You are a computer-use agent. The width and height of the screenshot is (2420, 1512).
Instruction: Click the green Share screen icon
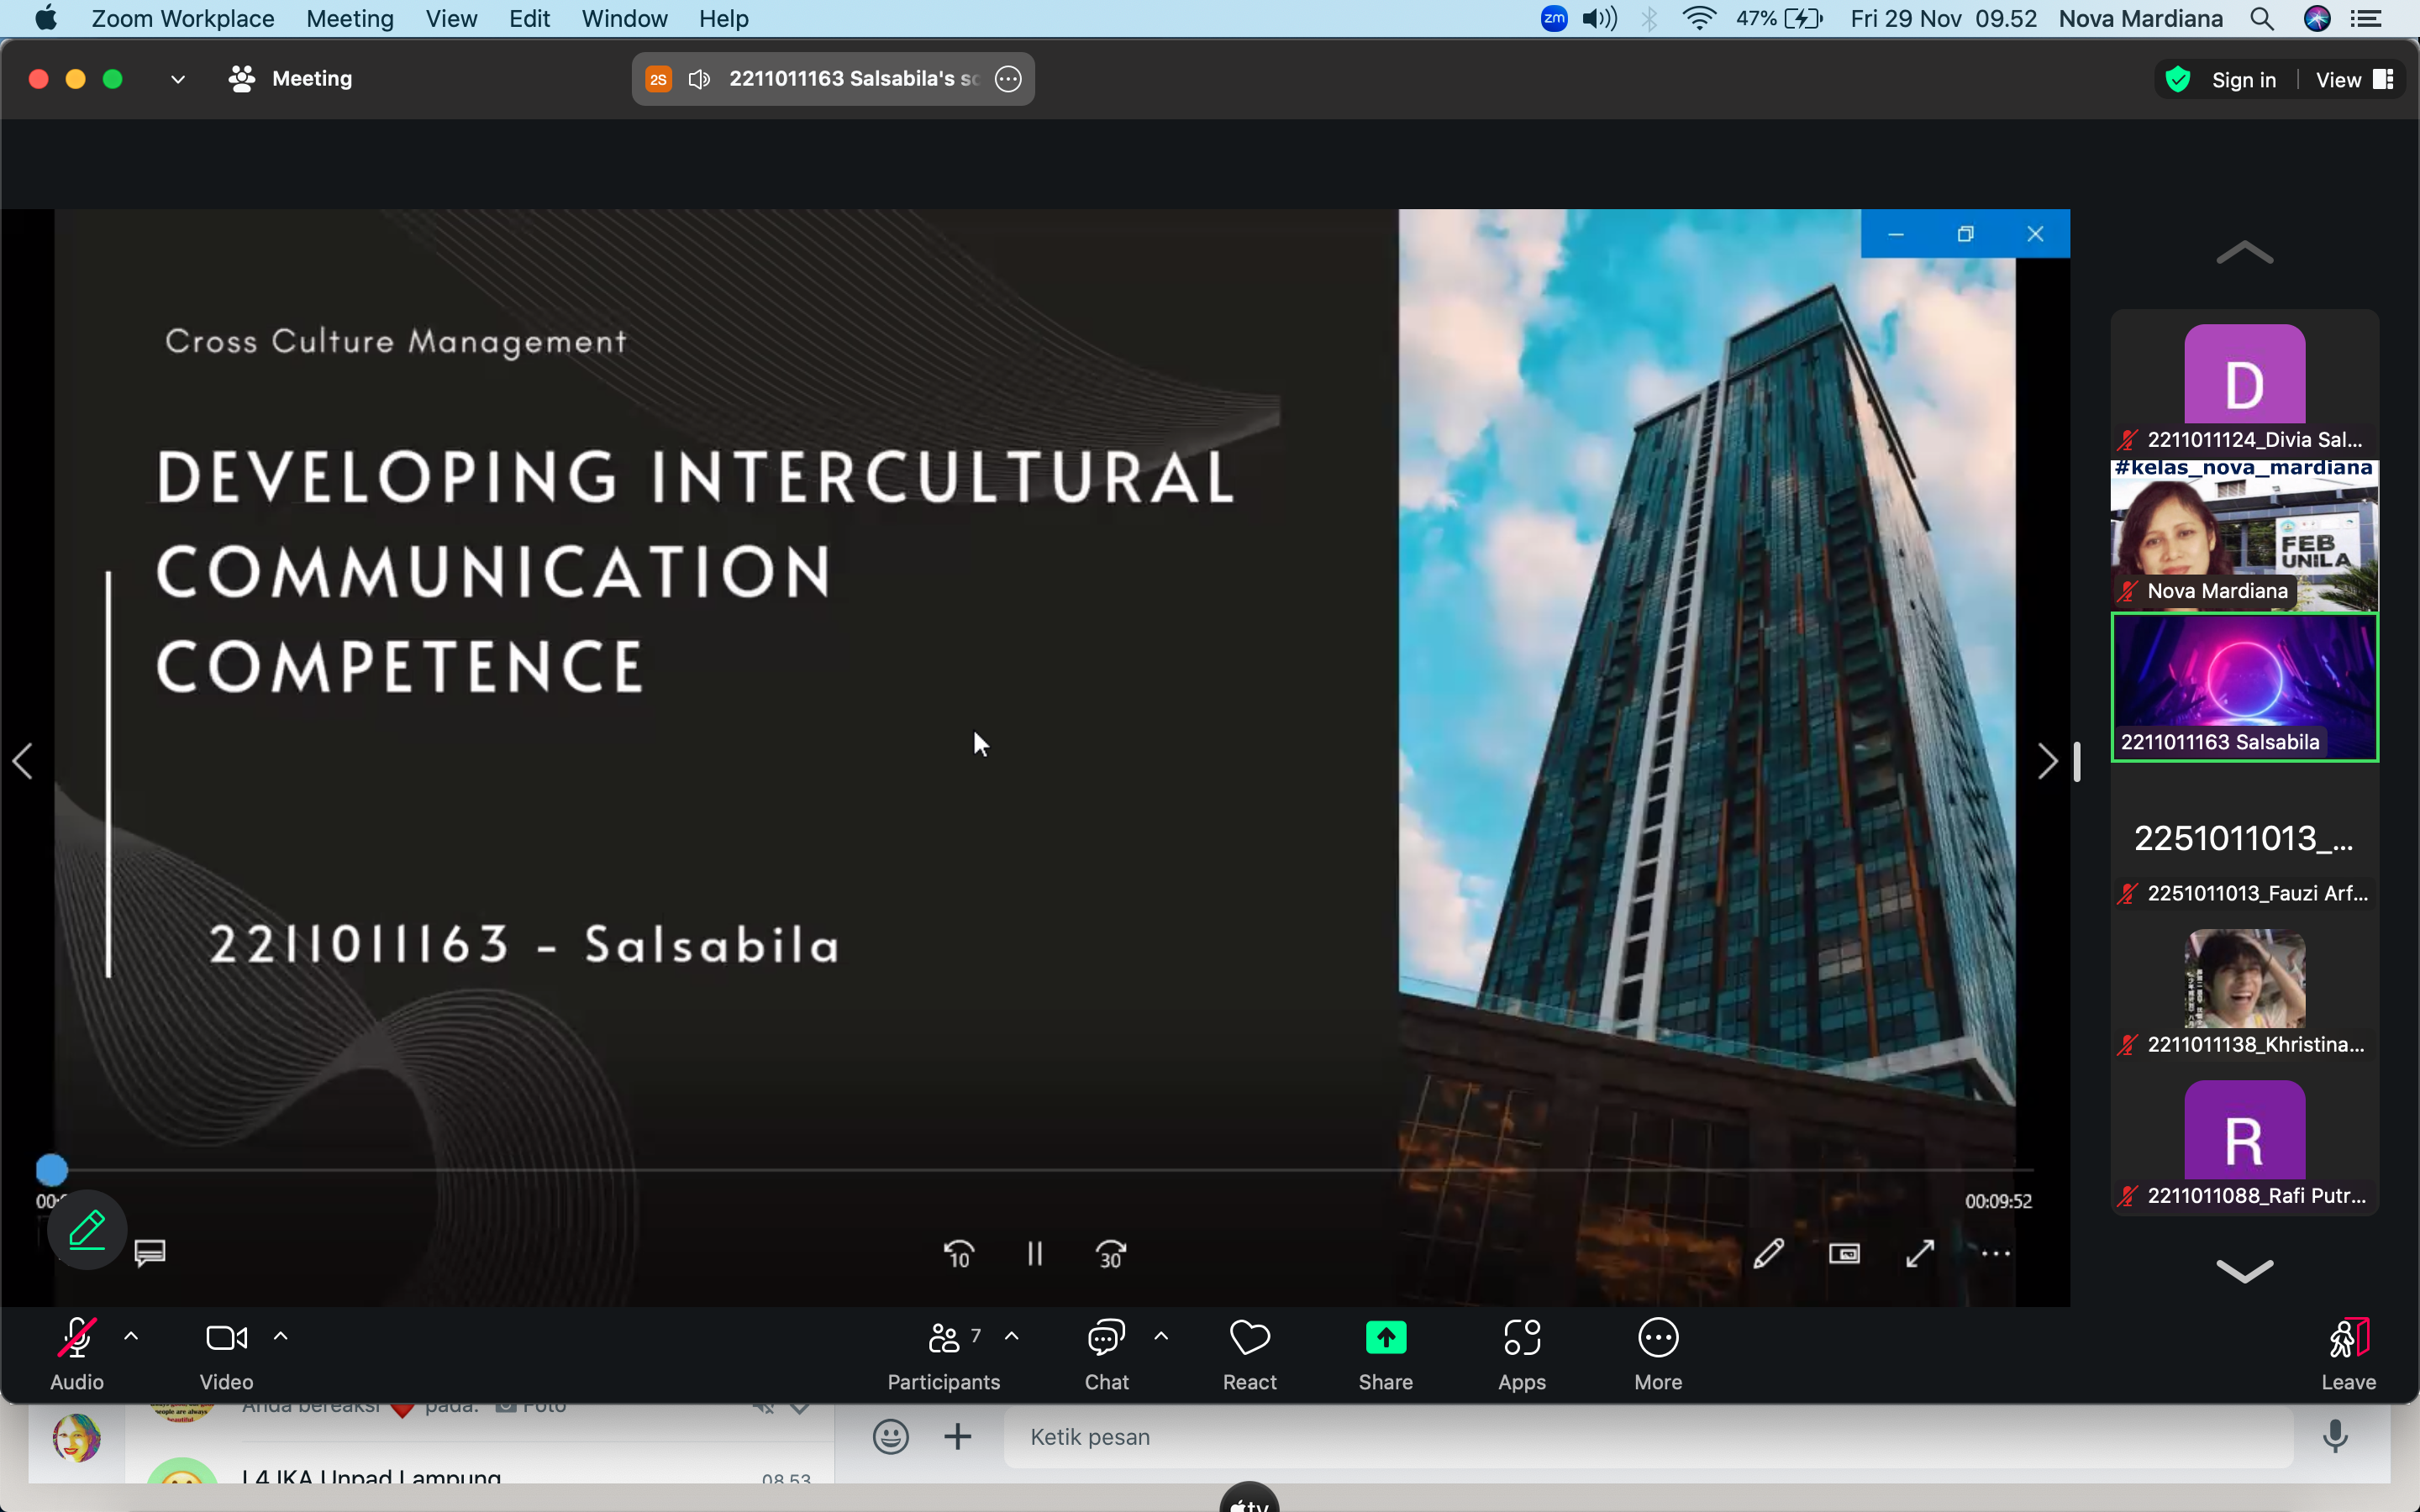click(x=1385, y=1338)
